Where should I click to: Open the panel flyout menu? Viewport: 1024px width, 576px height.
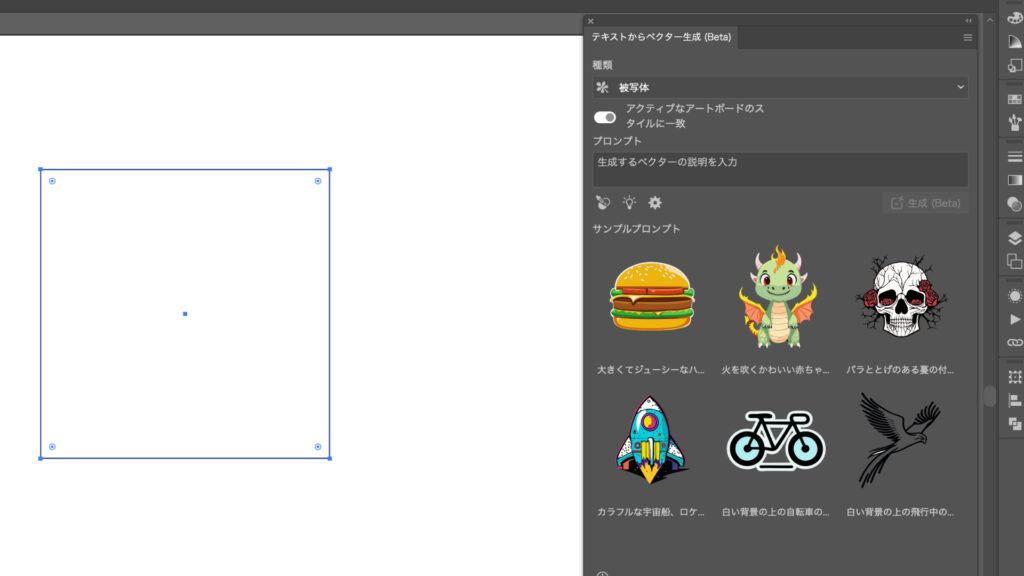pyautogui.click(x=967, y=36)
